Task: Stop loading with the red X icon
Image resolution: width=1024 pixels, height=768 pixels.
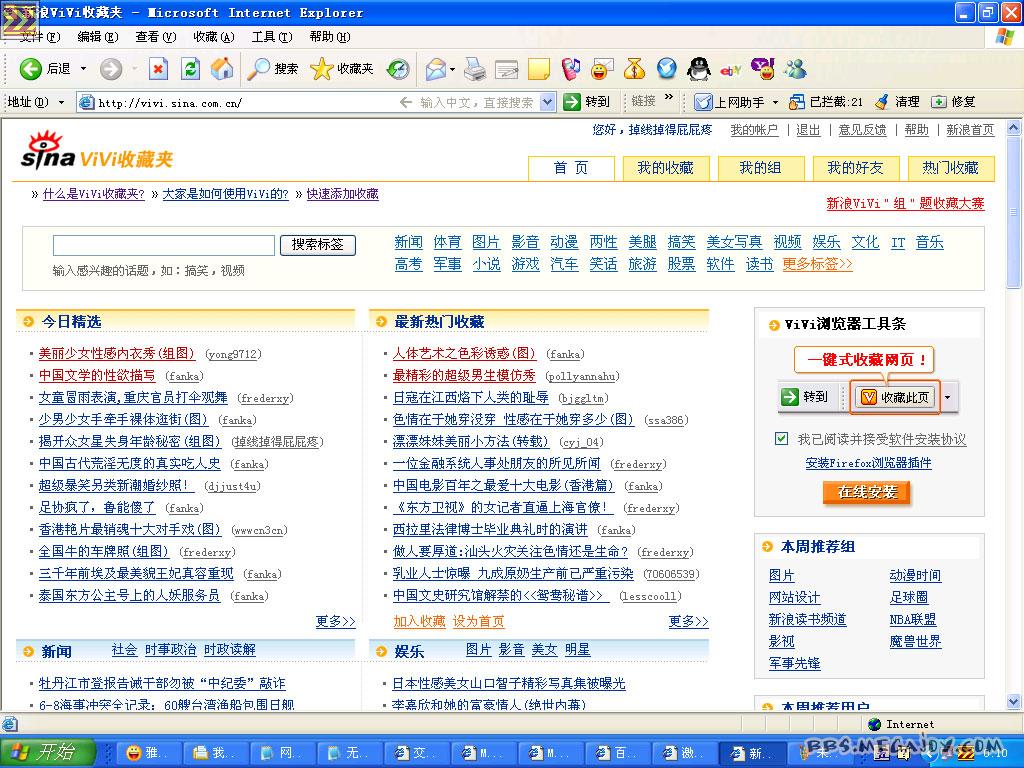Action: coord(158,69)
